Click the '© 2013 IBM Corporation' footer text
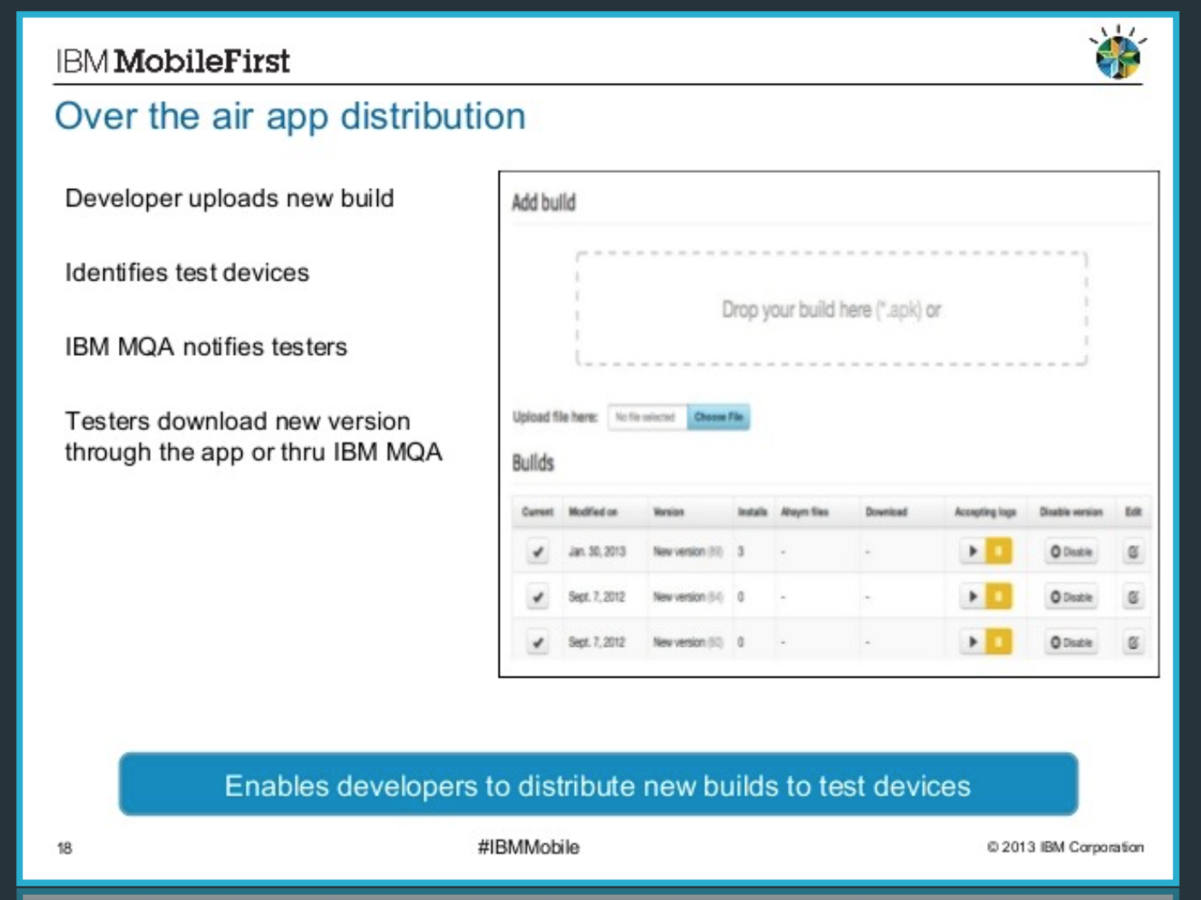The height and width of the screenshot is (900, 1201). tap(1065, 847)
